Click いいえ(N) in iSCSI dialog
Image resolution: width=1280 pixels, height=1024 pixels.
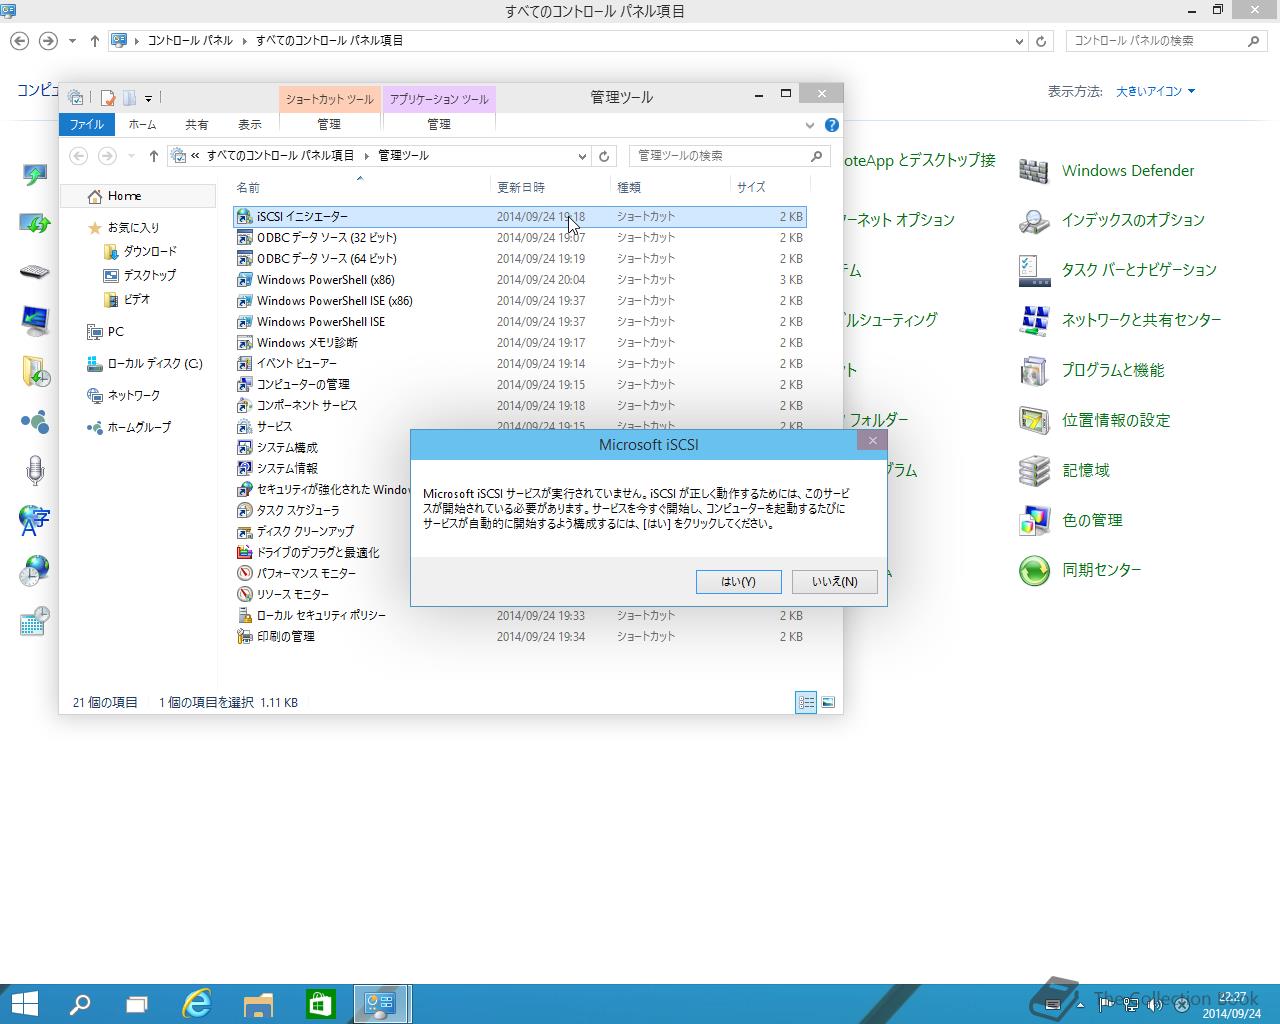pos(835,581)
